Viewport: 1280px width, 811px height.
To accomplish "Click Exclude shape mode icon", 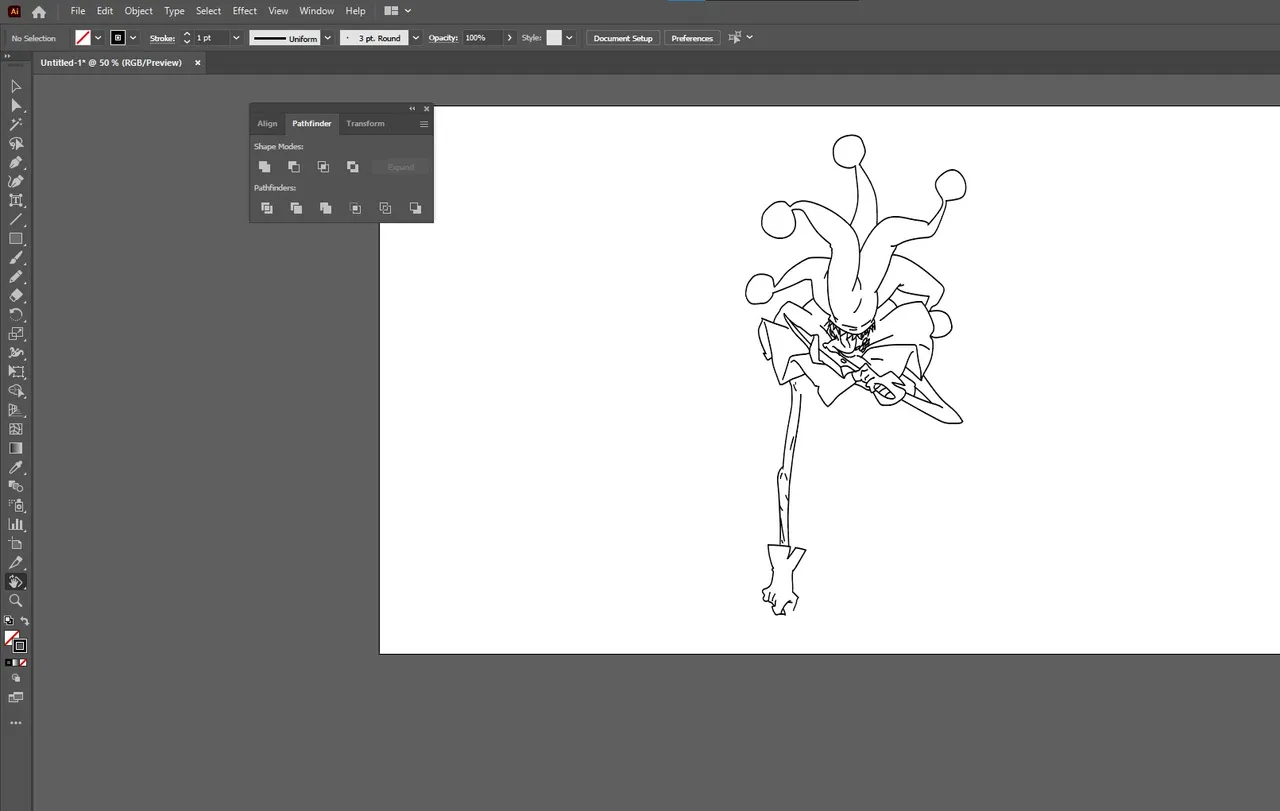I will pos(353,167).
